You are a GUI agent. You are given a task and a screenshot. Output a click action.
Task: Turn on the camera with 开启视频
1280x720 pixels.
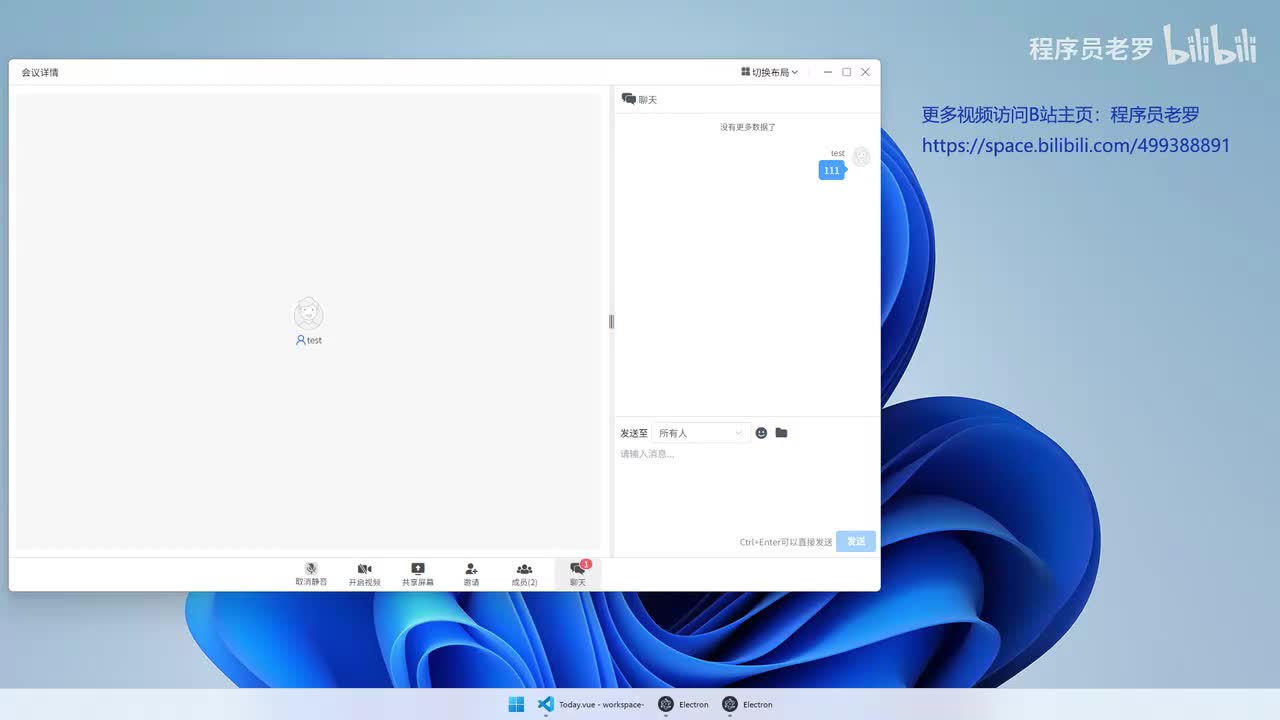[x=364, y=574]
